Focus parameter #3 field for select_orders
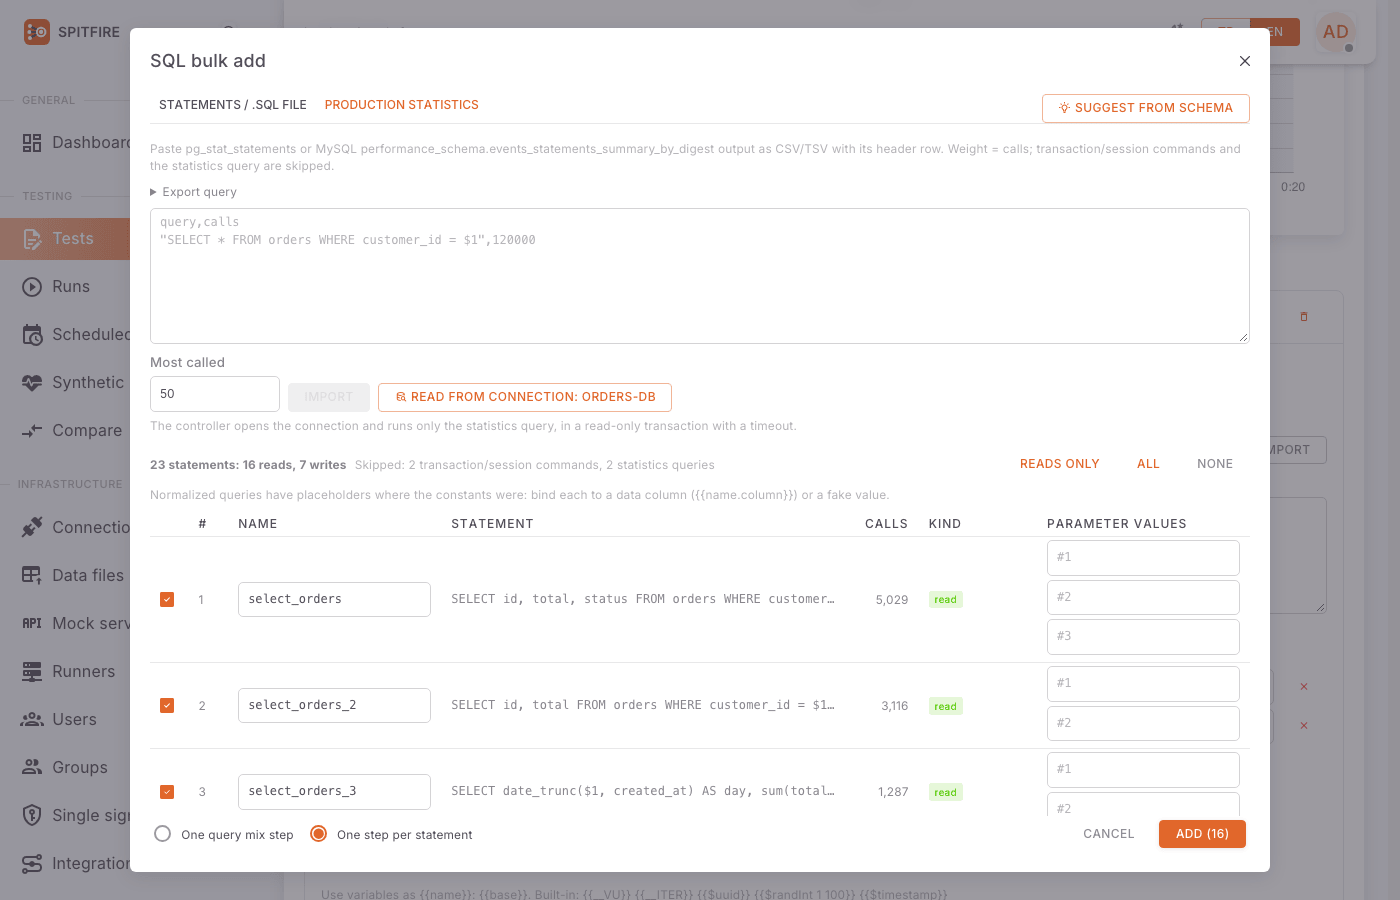Screen dimensions: 1400x900 coord(1143,637)
